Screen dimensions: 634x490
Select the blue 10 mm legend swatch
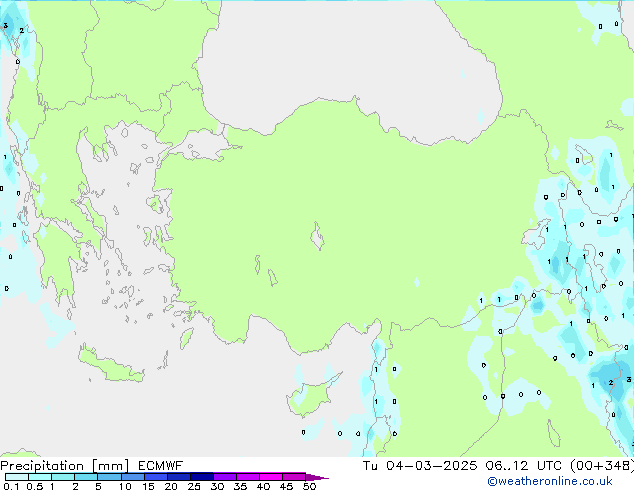[x=132, y=477]
